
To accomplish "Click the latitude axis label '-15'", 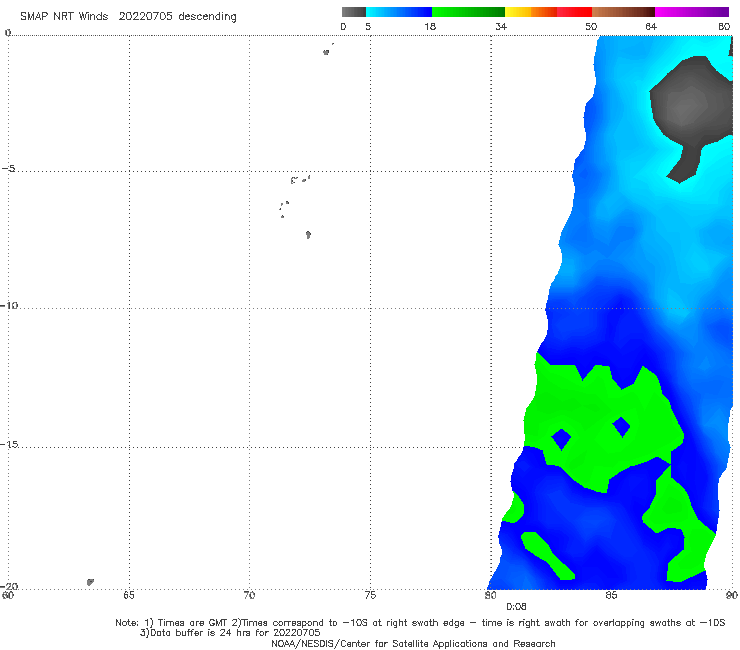I will [x=9, y=444].
